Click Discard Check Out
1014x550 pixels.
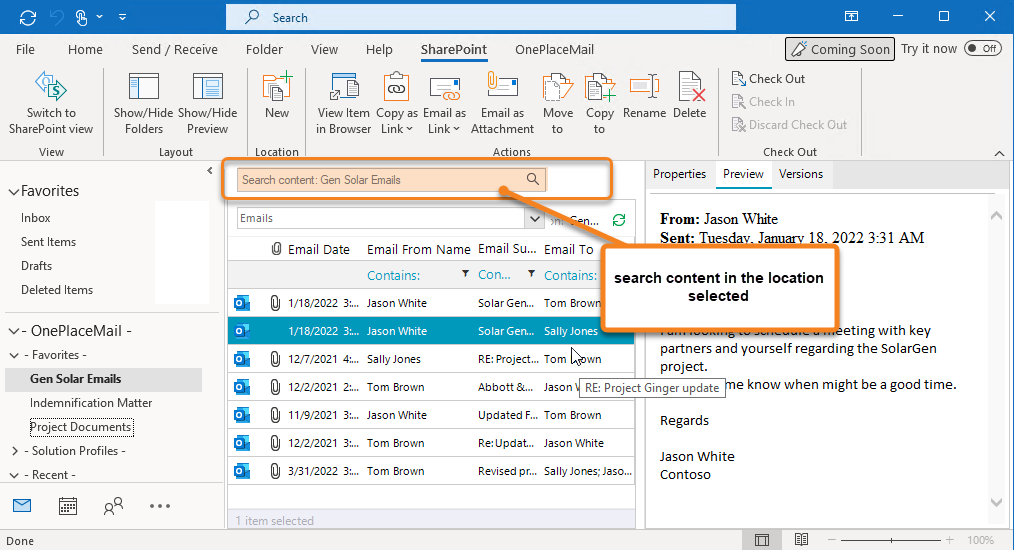(x=789, y=125)
